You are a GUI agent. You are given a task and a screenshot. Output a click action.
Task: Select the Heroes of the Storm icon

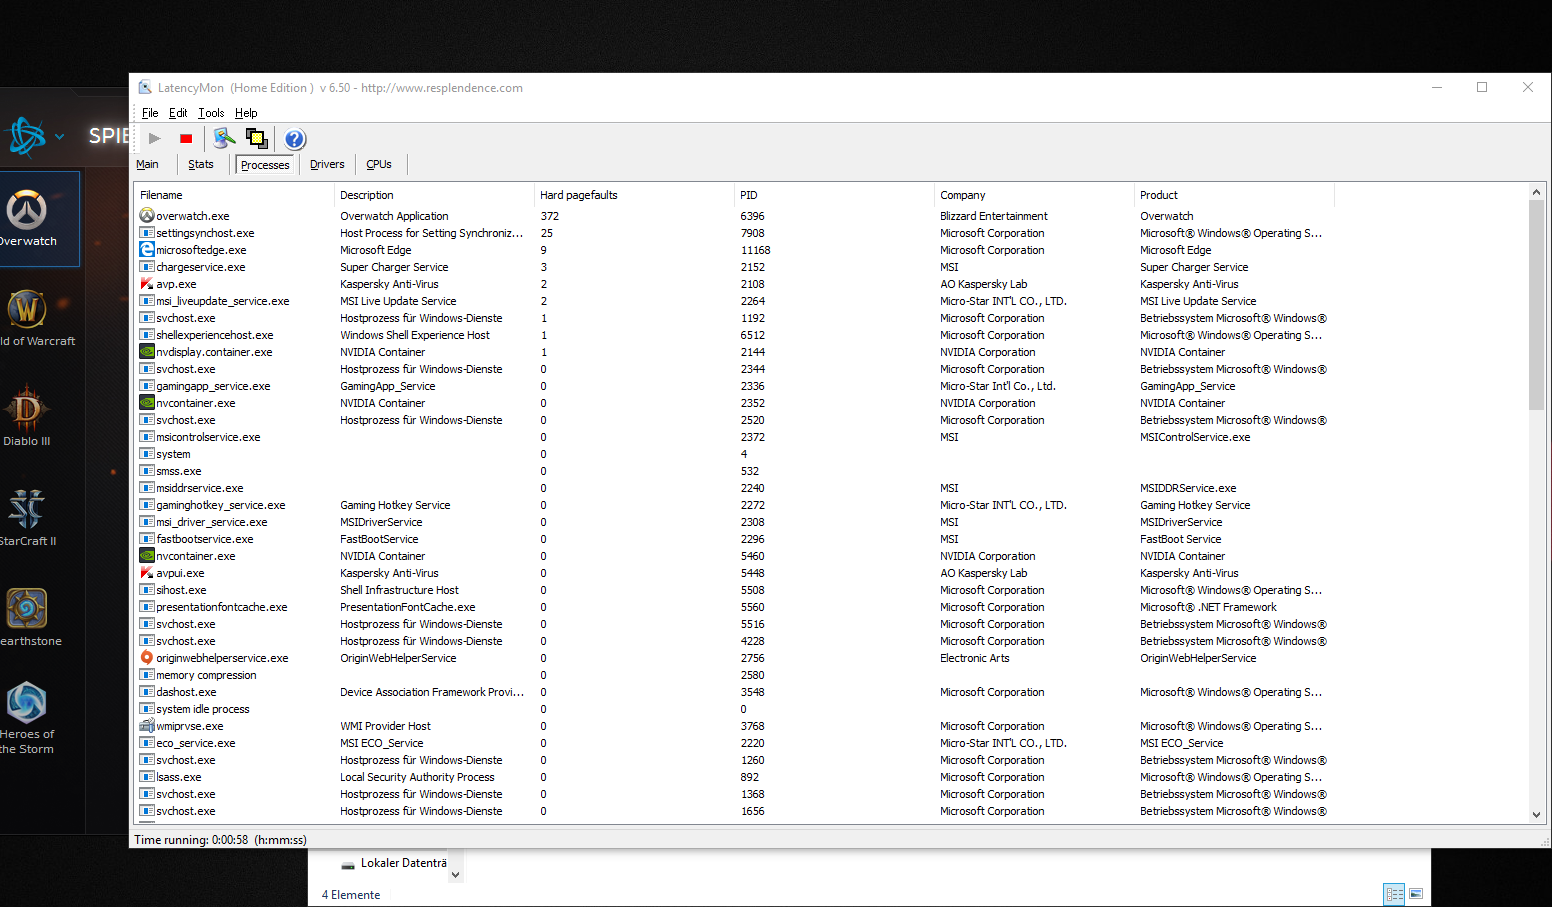[x=27, y=702]
